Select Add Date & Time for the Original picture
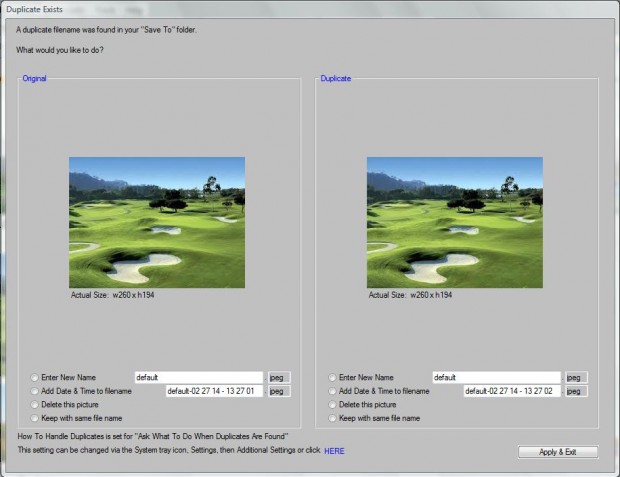The height and width of the screenshot is (477, 620). [35, 391]
